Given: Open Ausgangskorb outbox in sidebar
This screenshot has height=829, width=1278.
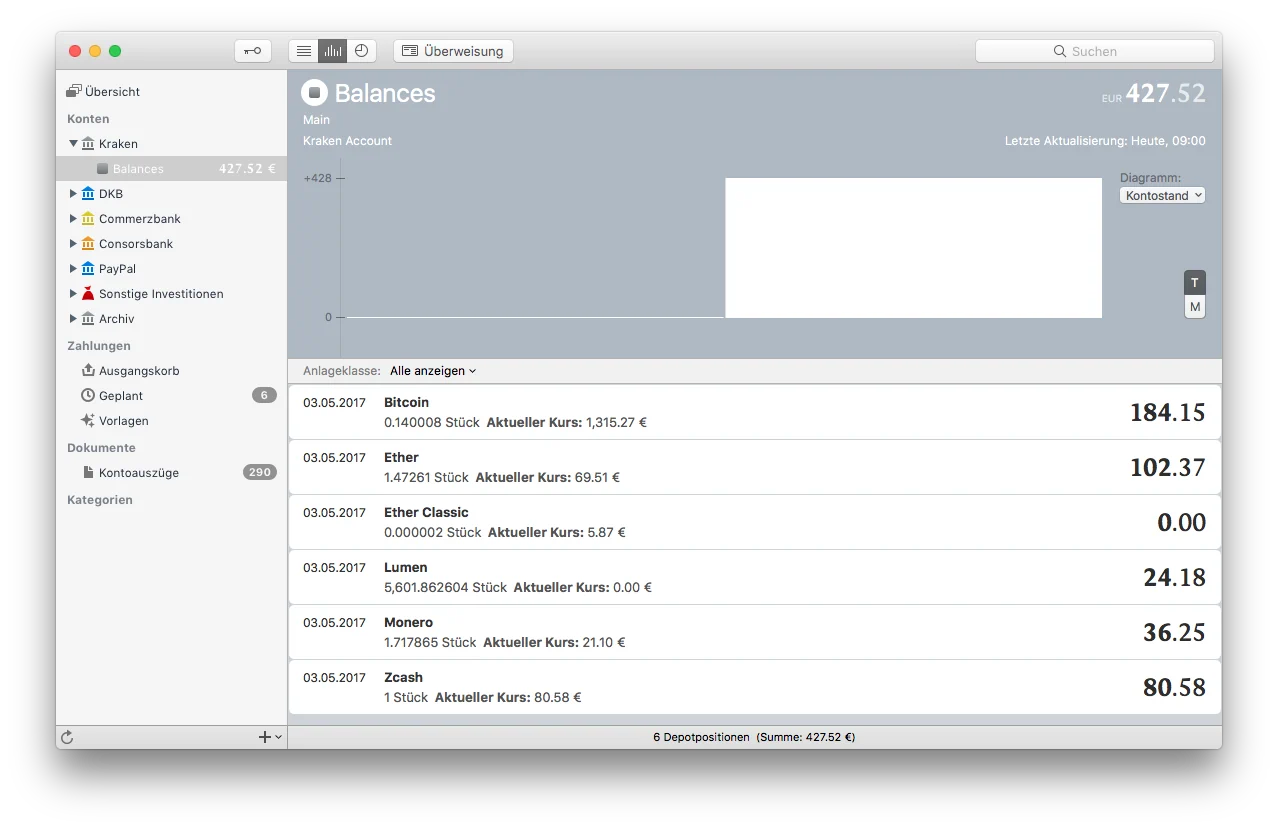Looking at the screenshot, I should (x=138, y=371).
